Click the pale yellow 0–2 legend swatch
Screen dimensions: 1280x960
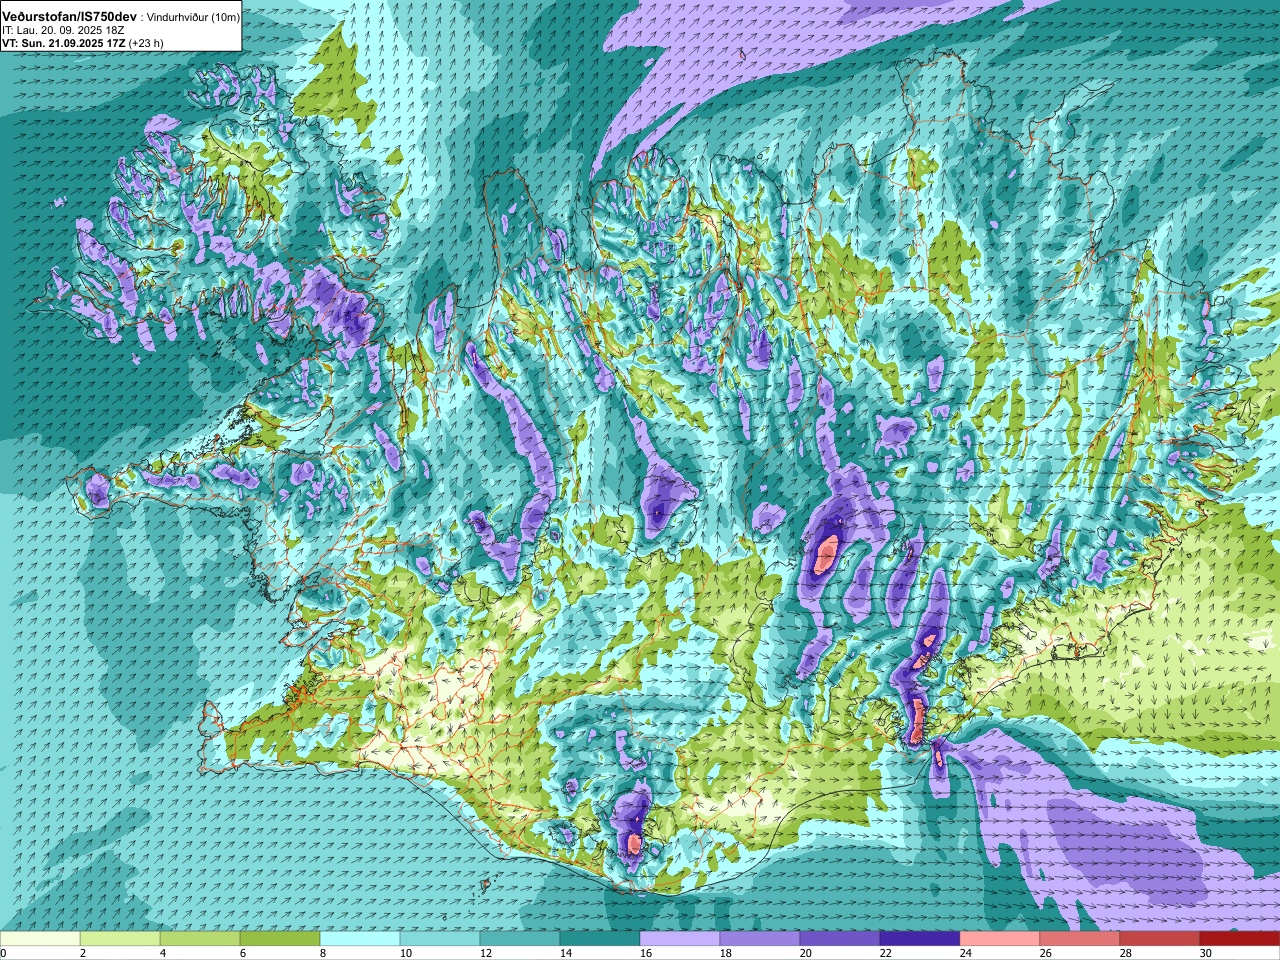tap(40, 939)
